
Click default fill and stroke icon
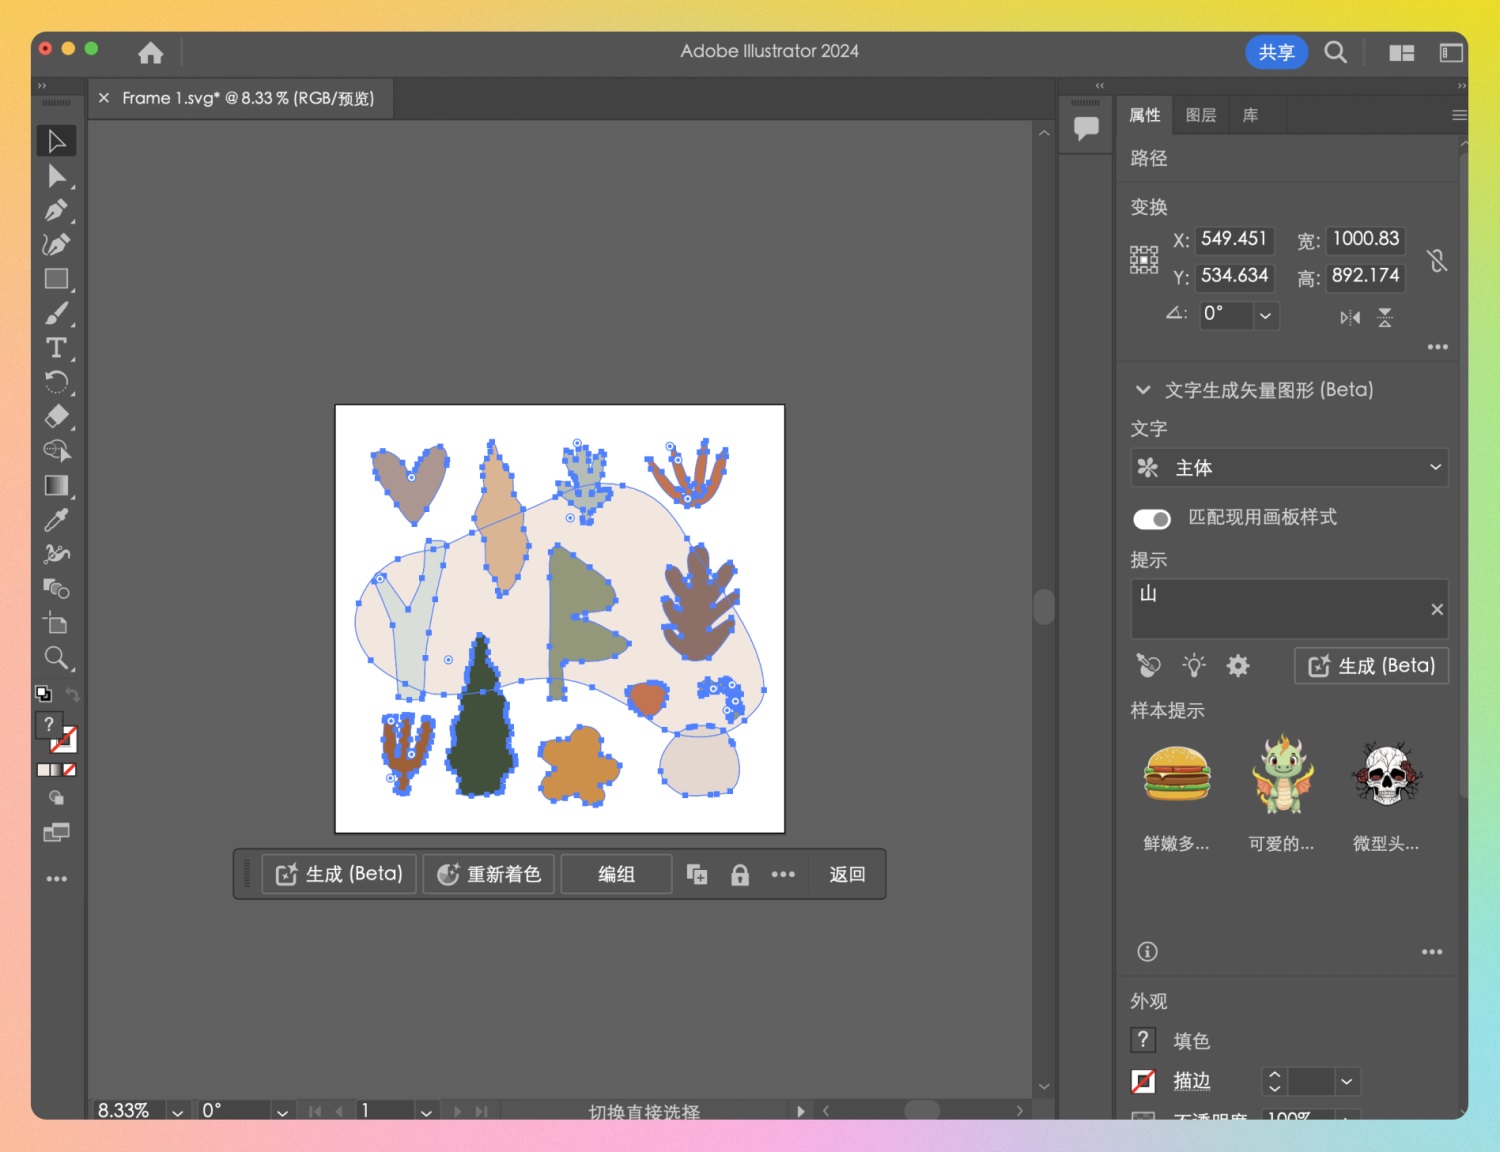point(43,694)
